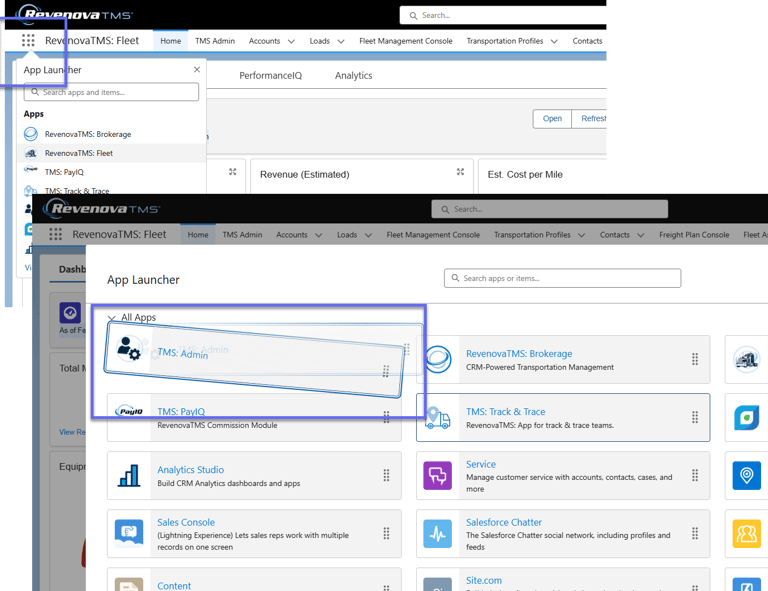Click the Analytics Studio bar chart icon
Viewport: 768px width, 591px height.
129,475
